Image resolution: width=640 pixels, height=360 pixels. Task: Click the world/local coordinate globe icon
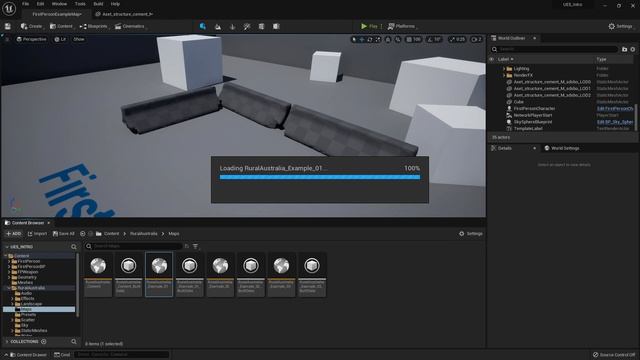pos(388,40)
